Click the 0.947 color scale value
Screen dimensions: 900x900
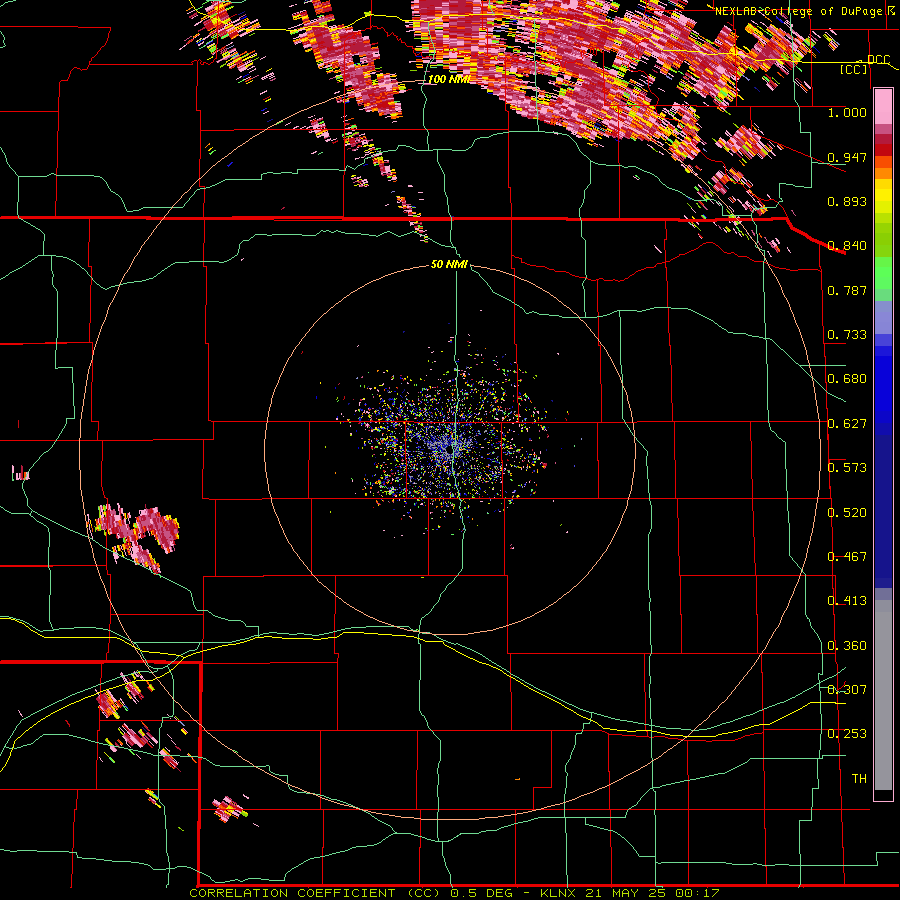click(x=847, y=157)
